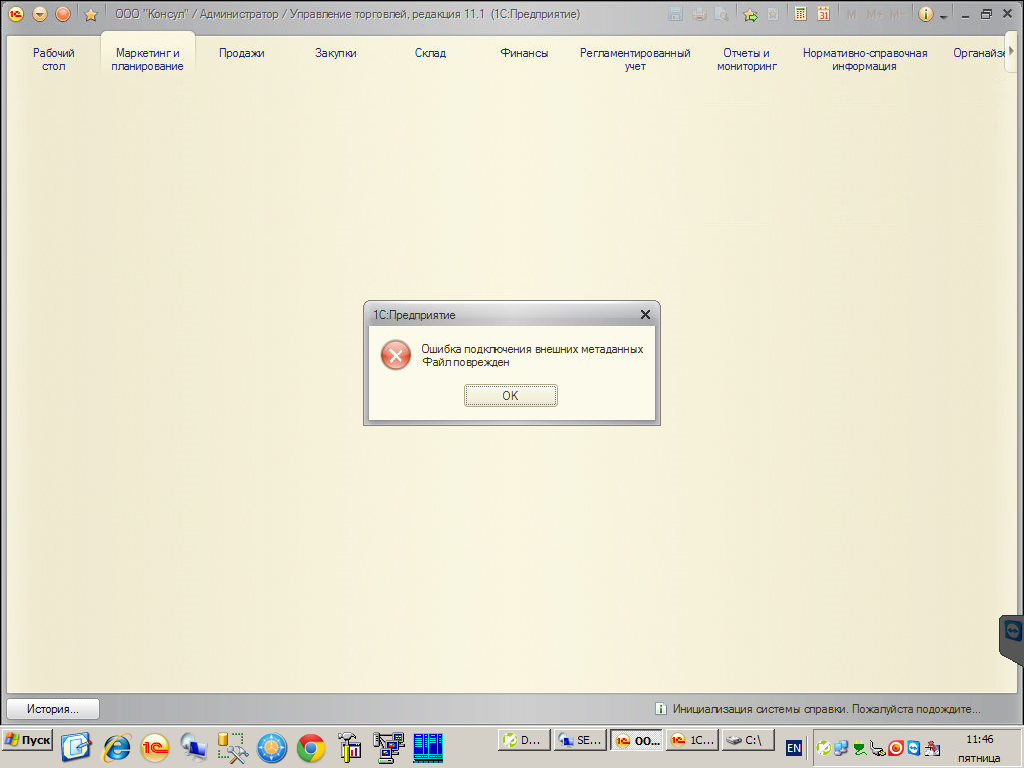Open the Отчеты и мониторинг section
Image resolution: width=1024 pixels, height=768 pixels.
(x=746, y=59)
